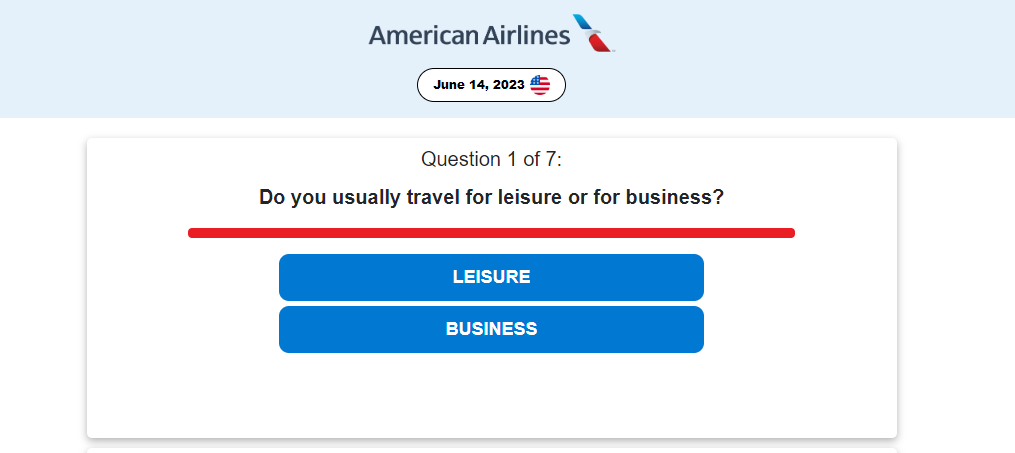The height and width of the screenshot is (453, 1015).
Task: Click the "June 14, 2023" date text
Action: (478, 85)
